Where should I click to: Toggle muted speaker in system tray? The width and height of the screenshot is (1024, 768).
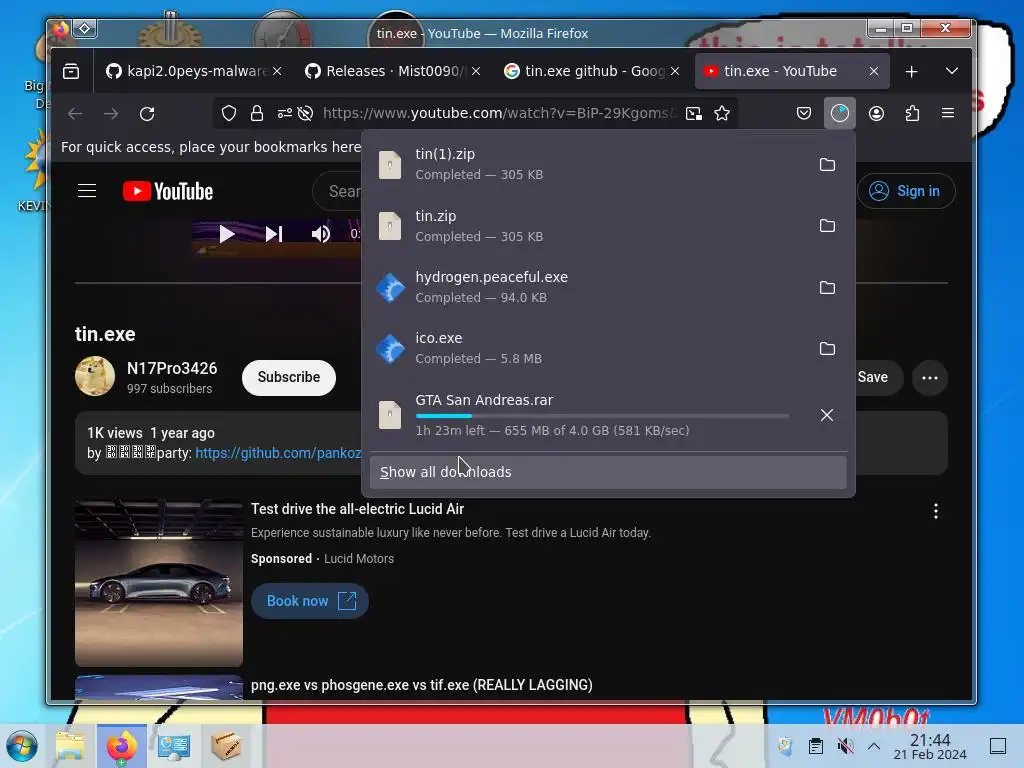(x=845, y=746)
